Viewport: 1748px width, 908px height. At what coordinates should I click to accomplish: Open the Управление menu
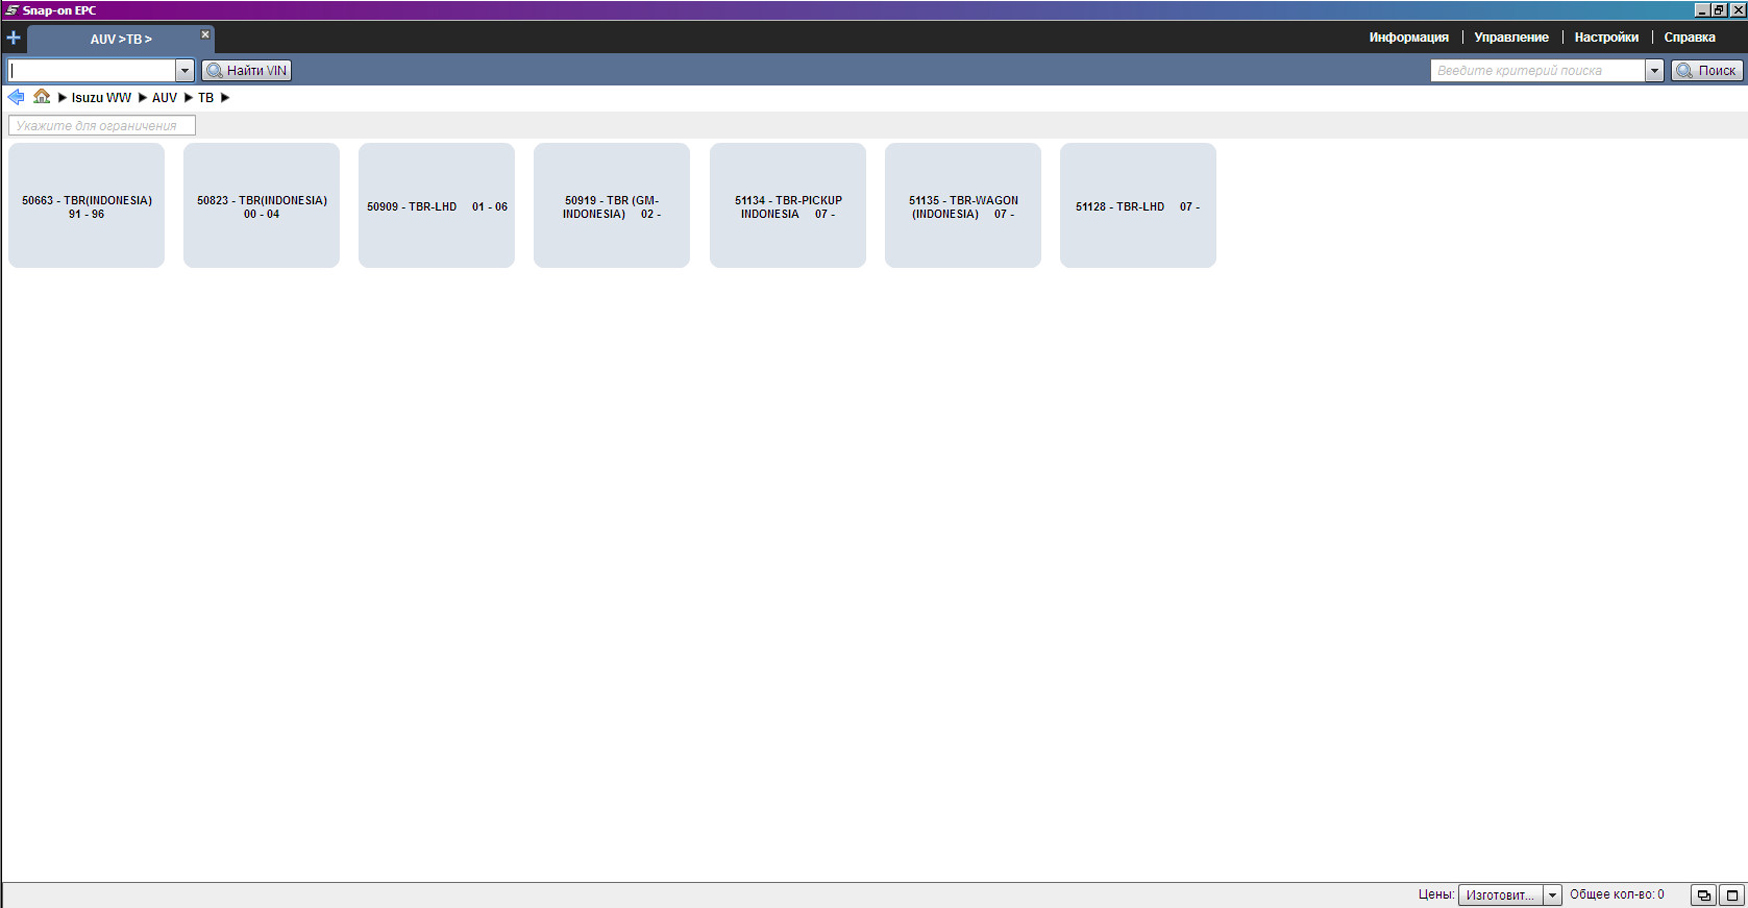[1510, 37]
